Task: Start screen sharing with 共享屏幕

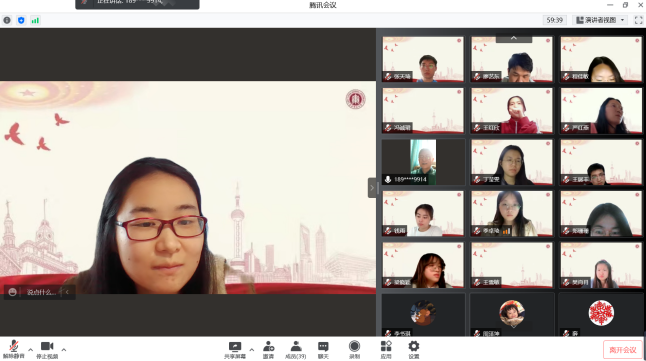Action: click(x=235, y=350)
